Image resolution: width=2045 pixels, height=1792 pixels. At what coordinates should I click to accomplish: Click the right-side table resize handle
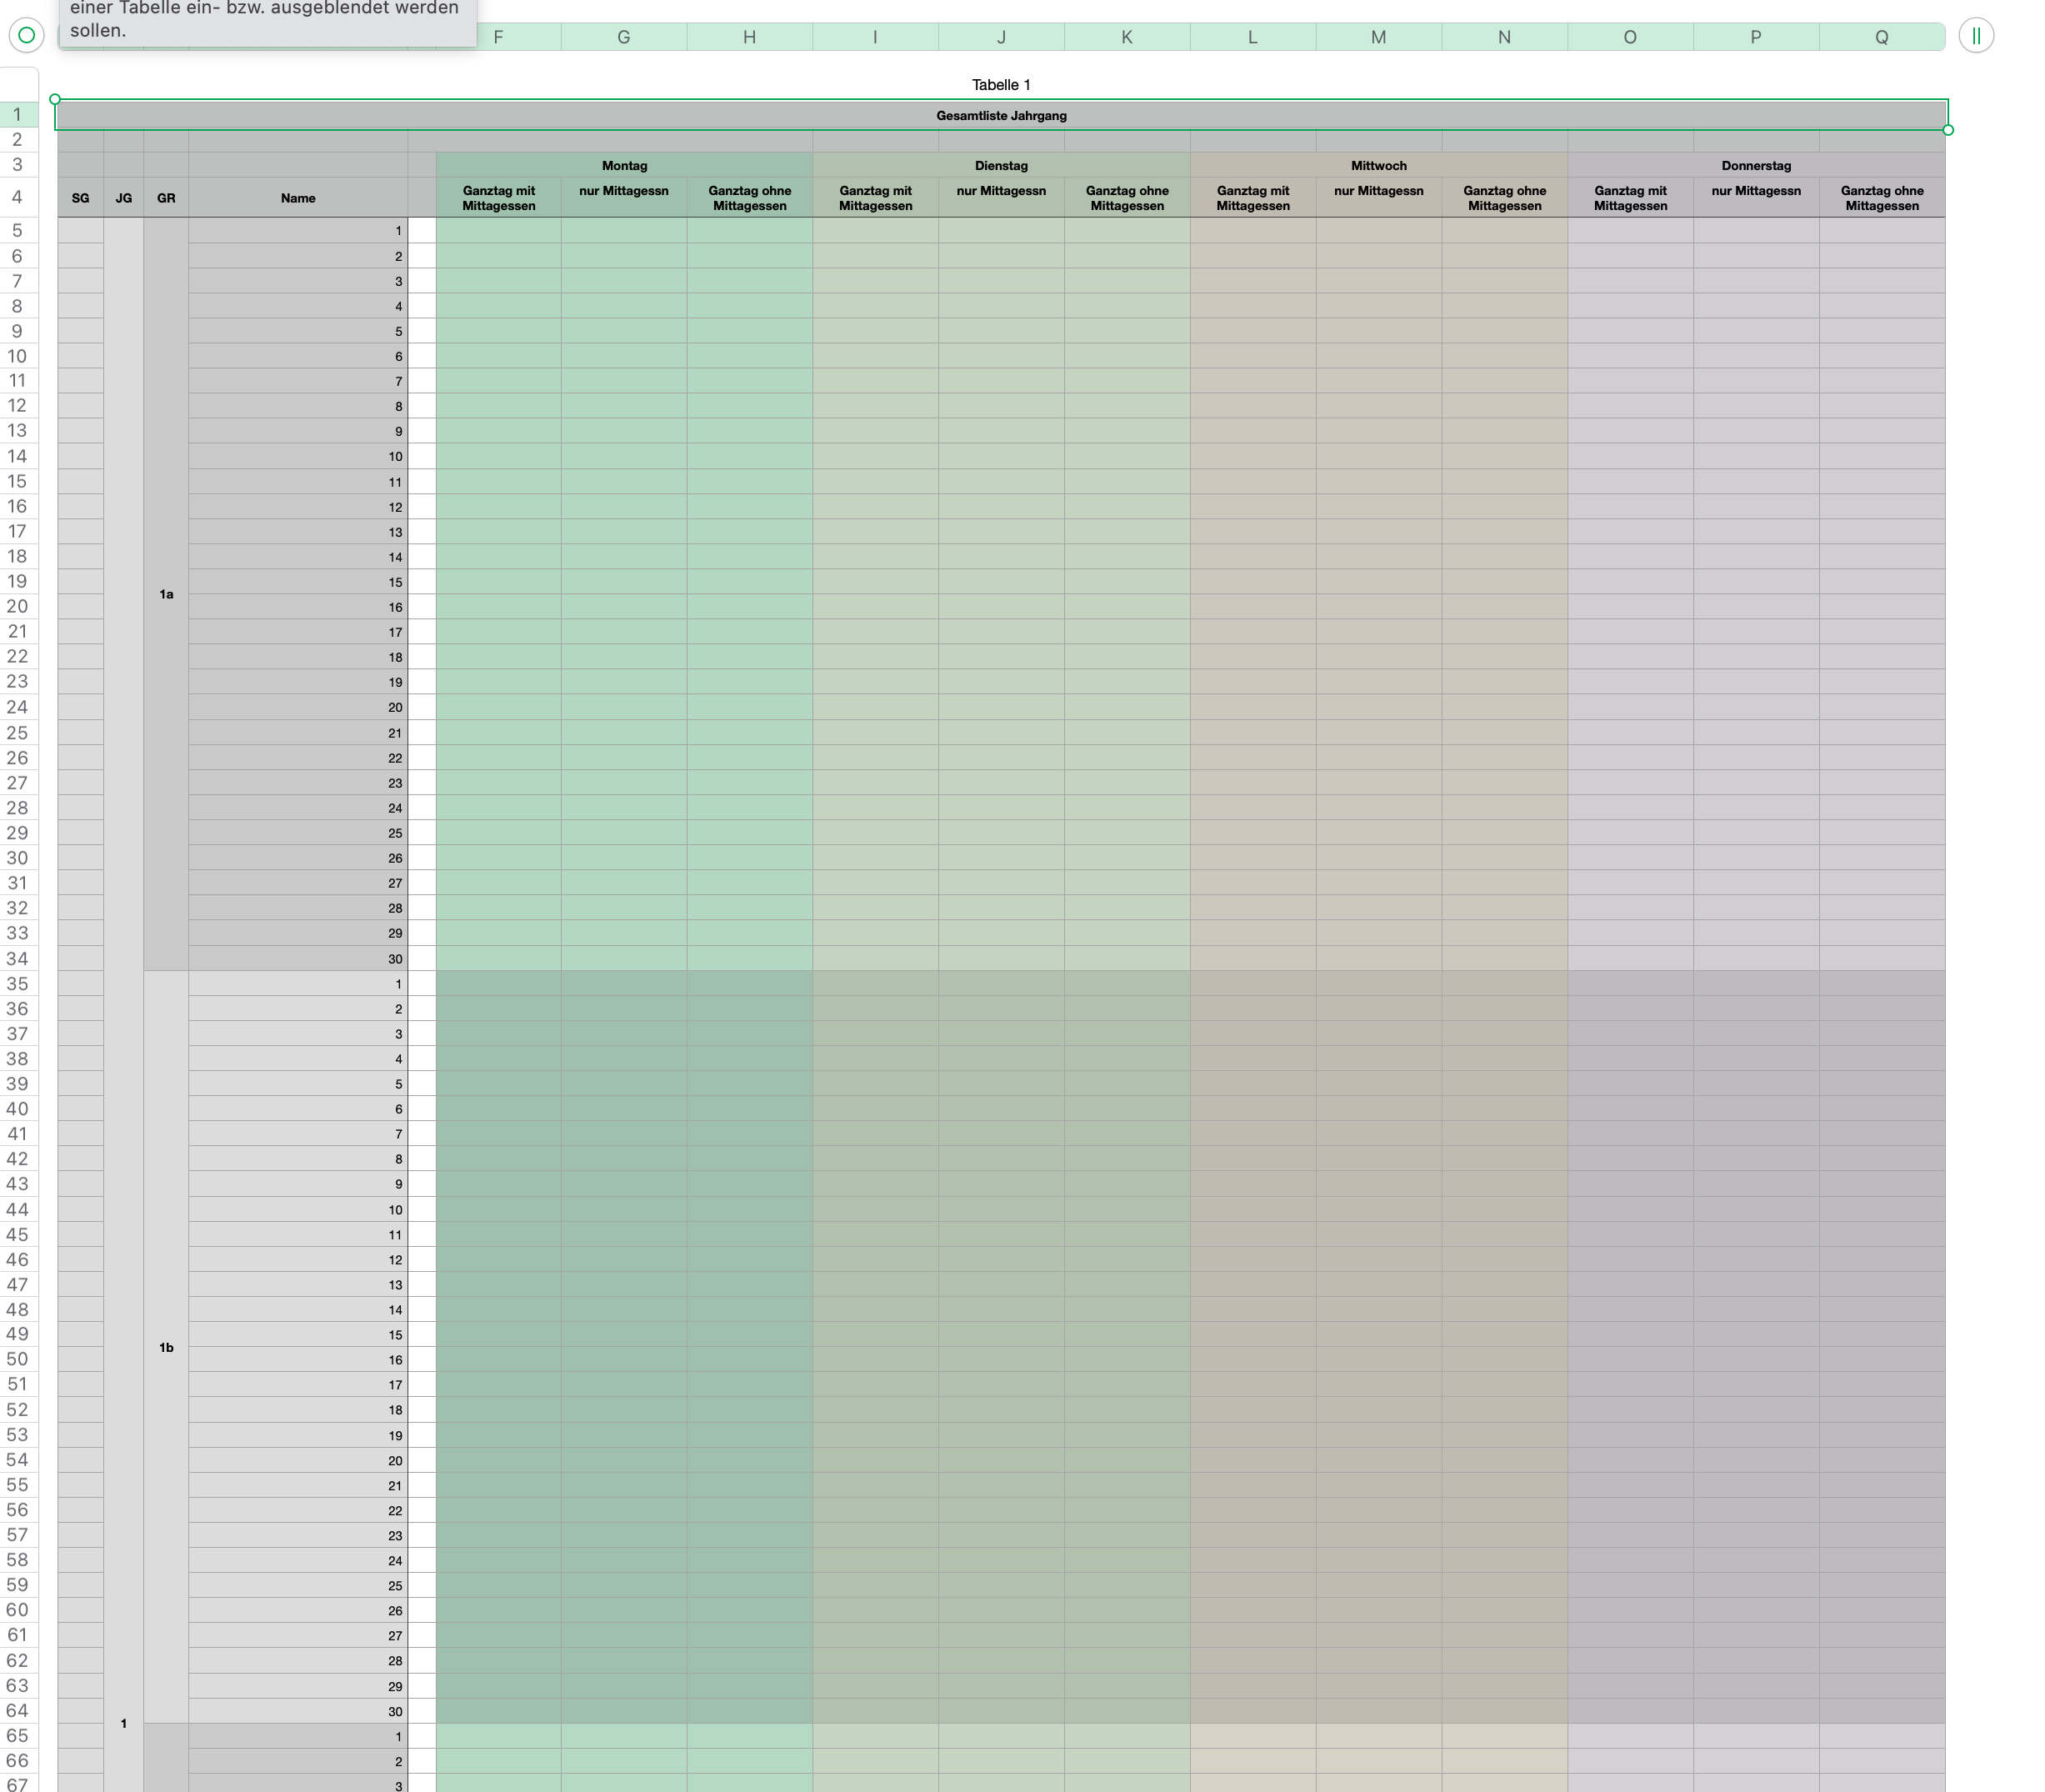tap(1947, 130)
